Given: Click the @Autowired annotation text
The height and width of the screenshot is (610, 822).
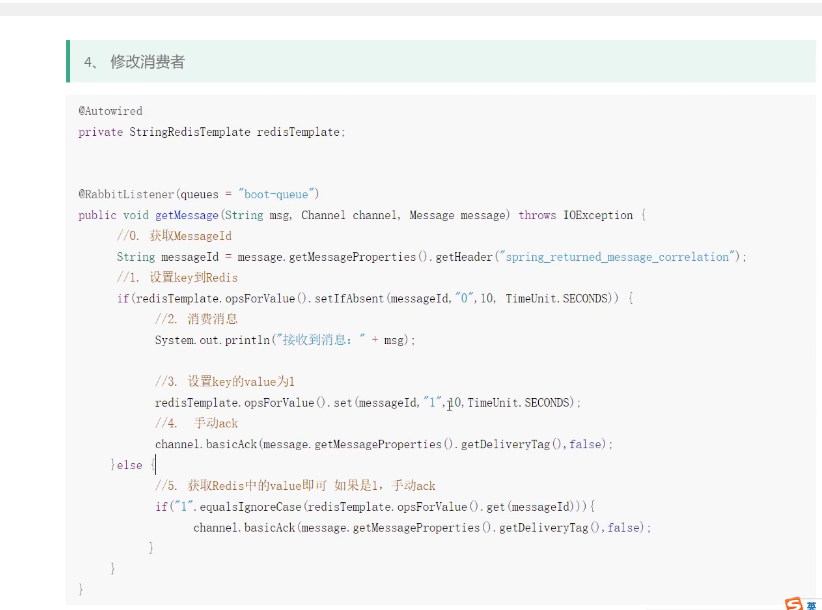Looking at the screenshot, I should (110, 111).
